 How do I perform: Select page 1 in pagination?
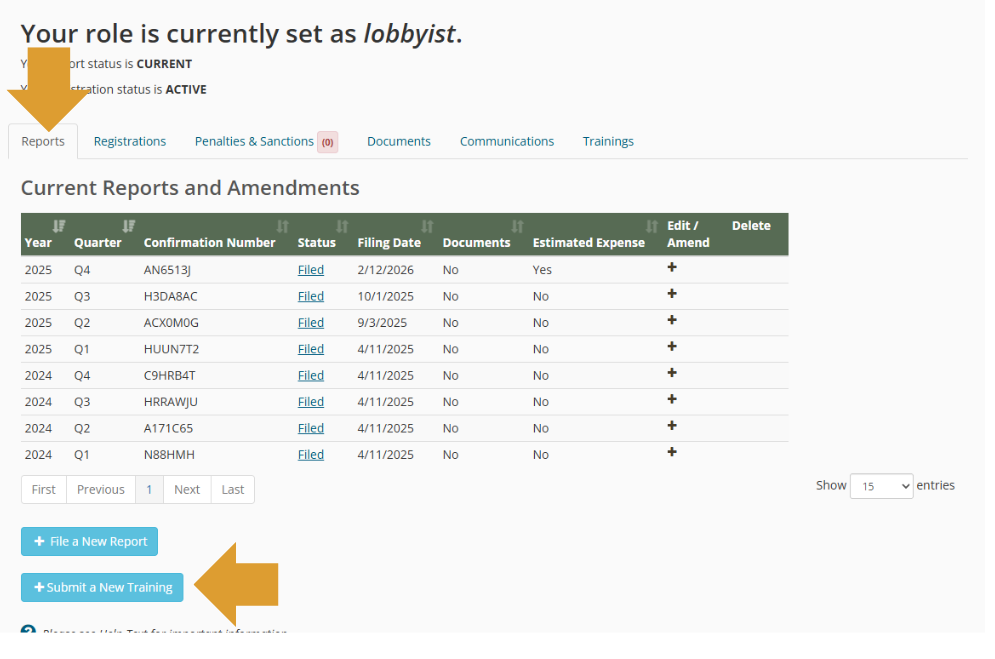[x=149, y=490]
